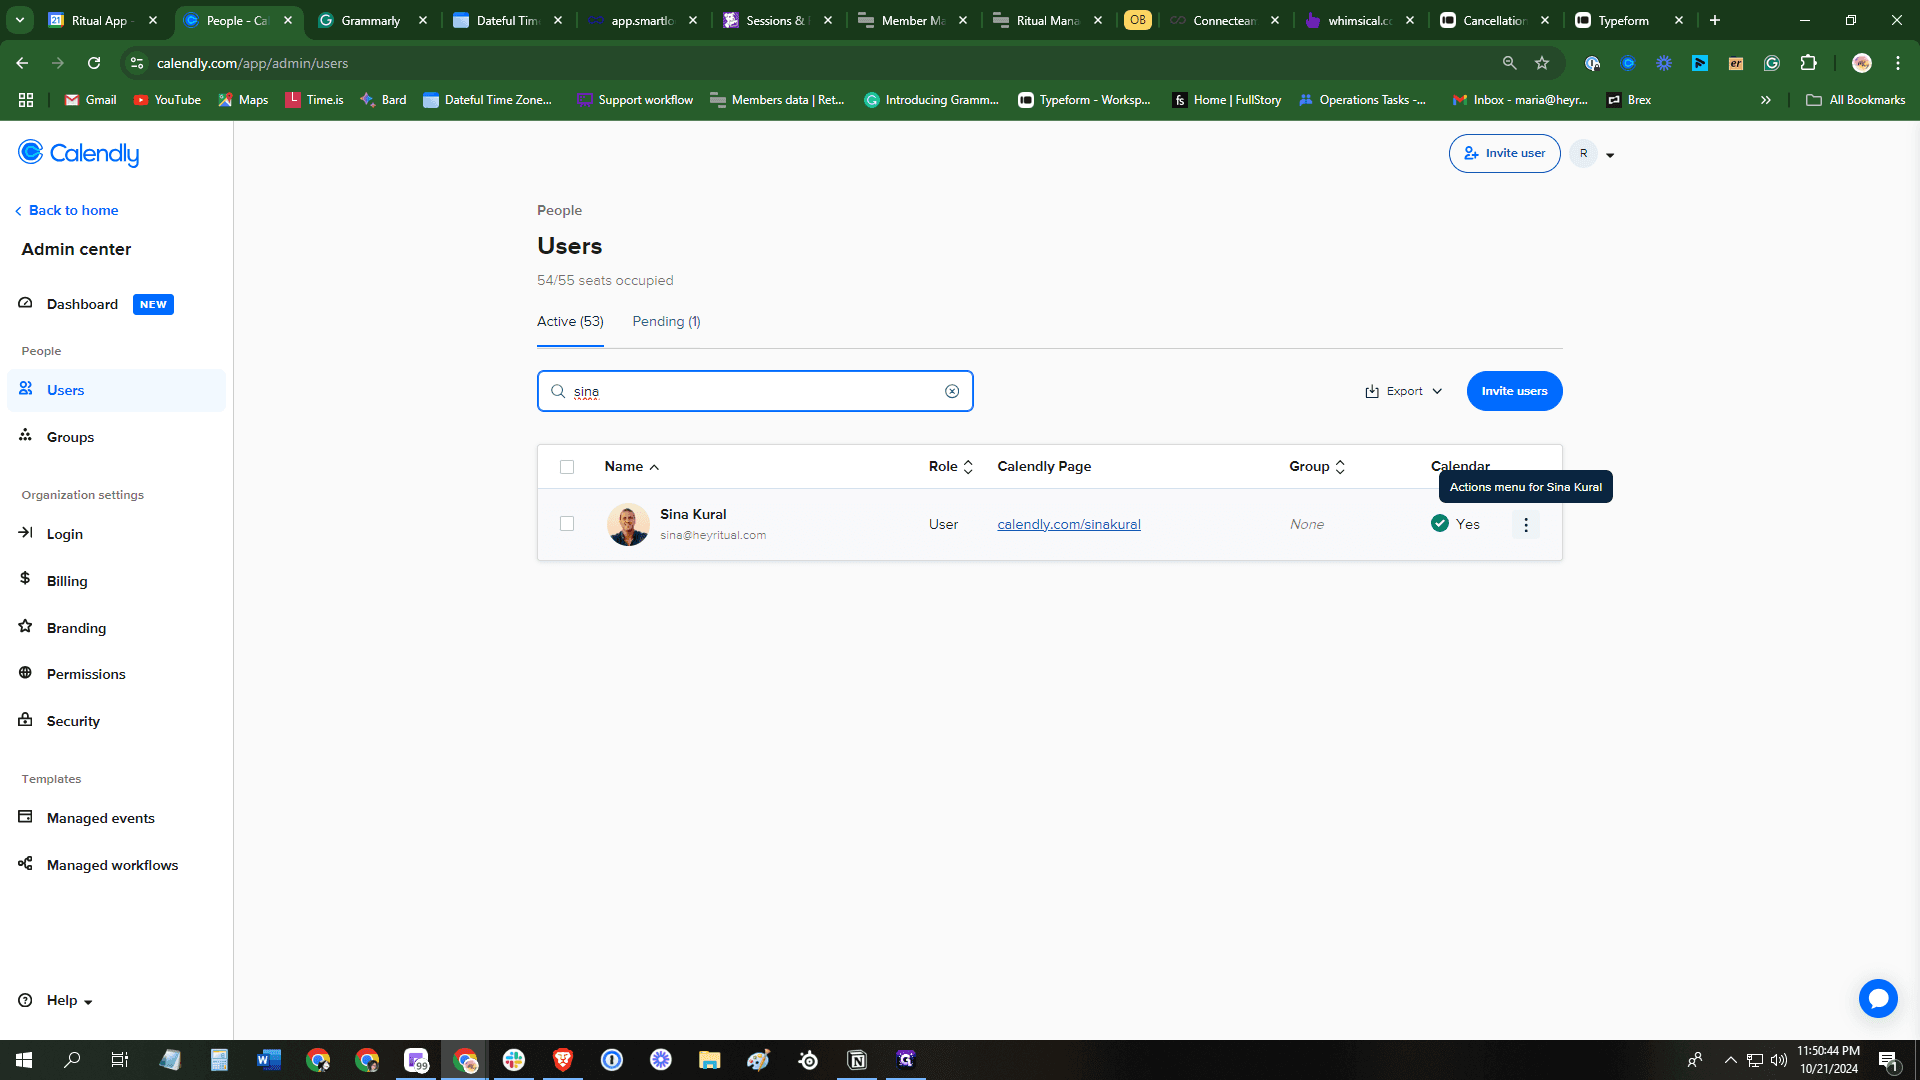Image resolution: width=1920 pixels, height=1080 pixels.
Task: Click the Billing dollar icon
Action: tap(26, 579)
